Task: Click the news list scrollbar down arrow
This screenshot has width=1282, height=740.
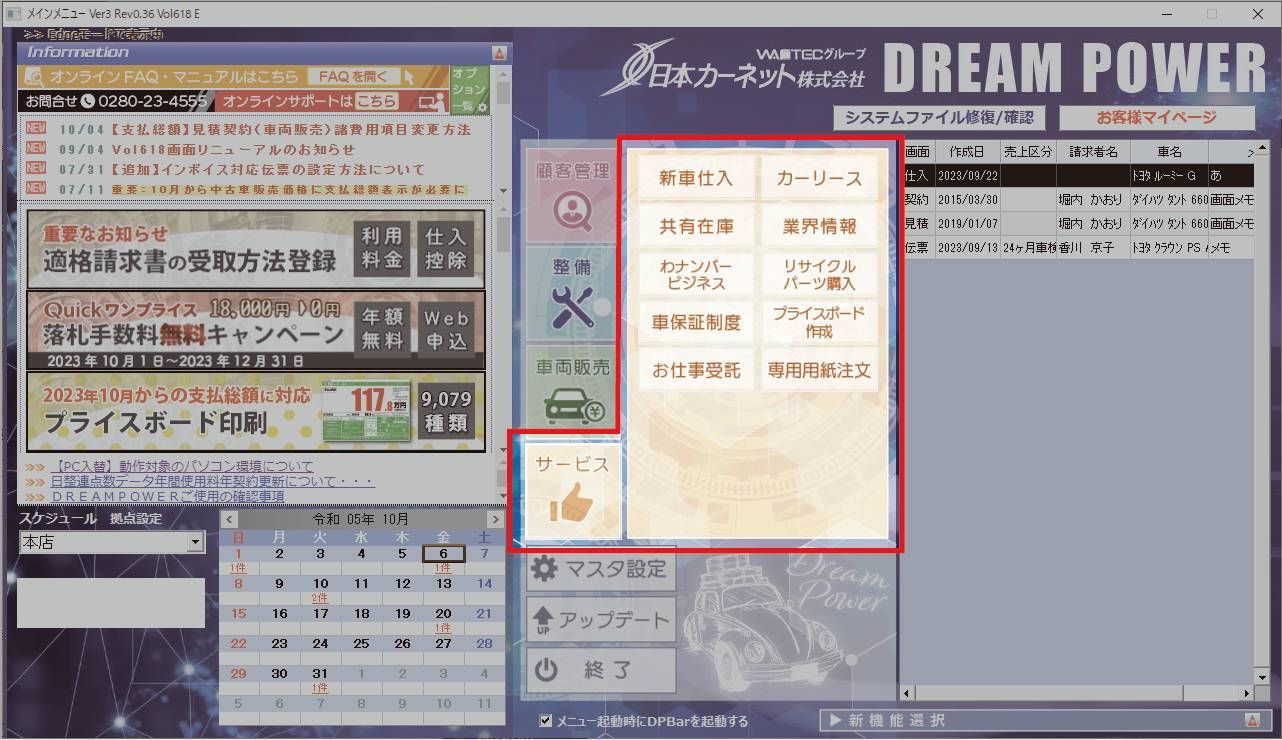Action: 504,190
